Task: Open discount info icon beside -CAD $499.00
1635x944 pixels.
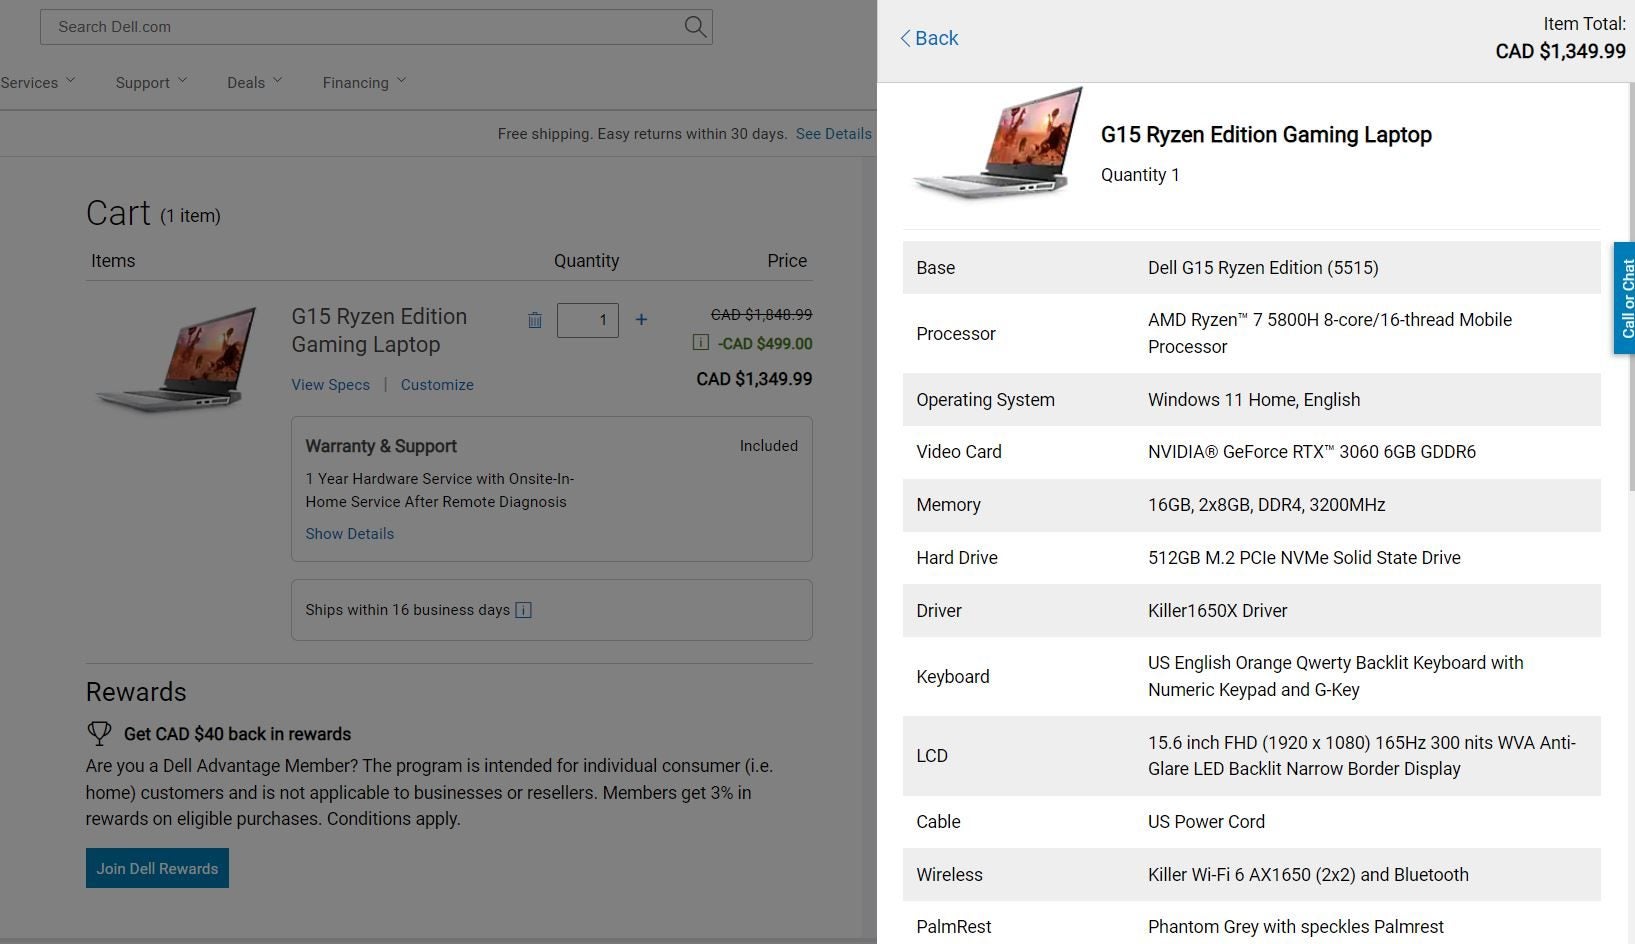Action: tap(701, 343)
